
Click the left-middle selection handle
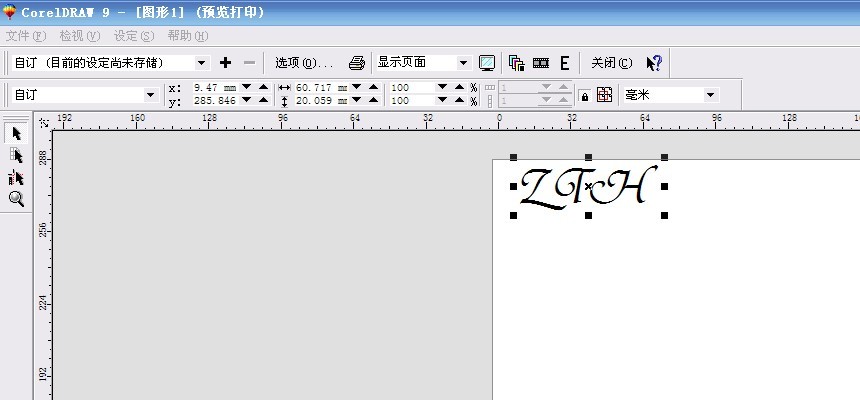point(513,187)
